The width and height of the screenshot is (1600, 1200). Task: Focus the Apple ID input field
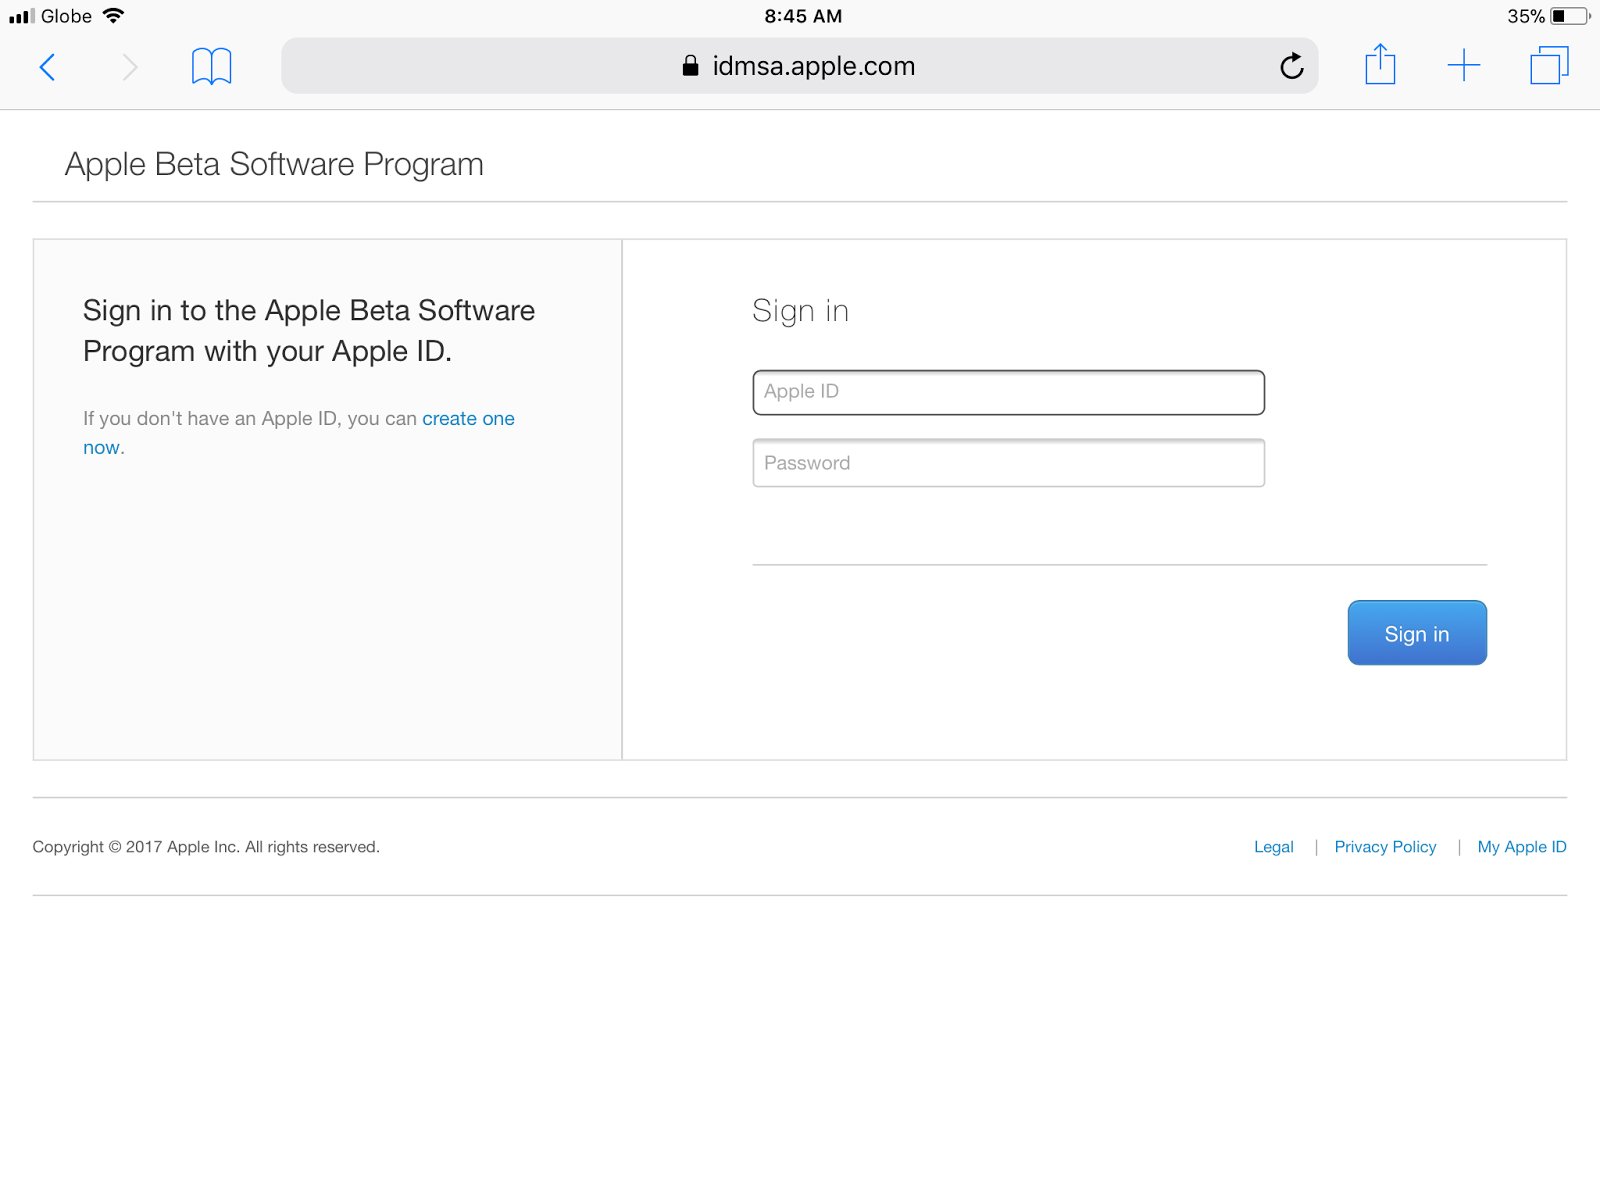click(1008, 392)
